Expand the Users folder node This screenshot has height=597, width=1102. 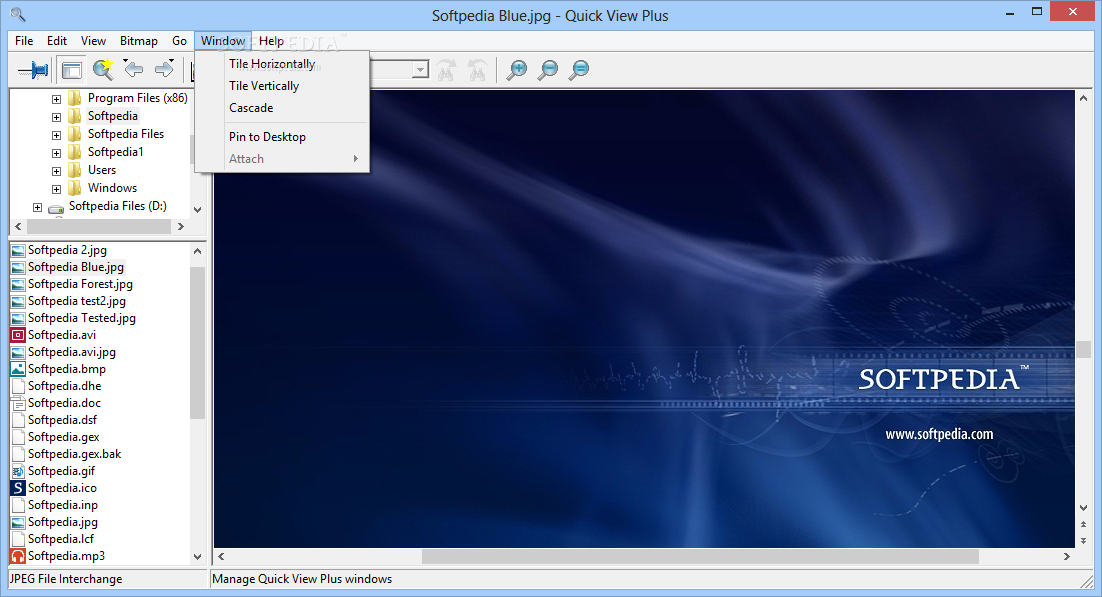point(56,171)
